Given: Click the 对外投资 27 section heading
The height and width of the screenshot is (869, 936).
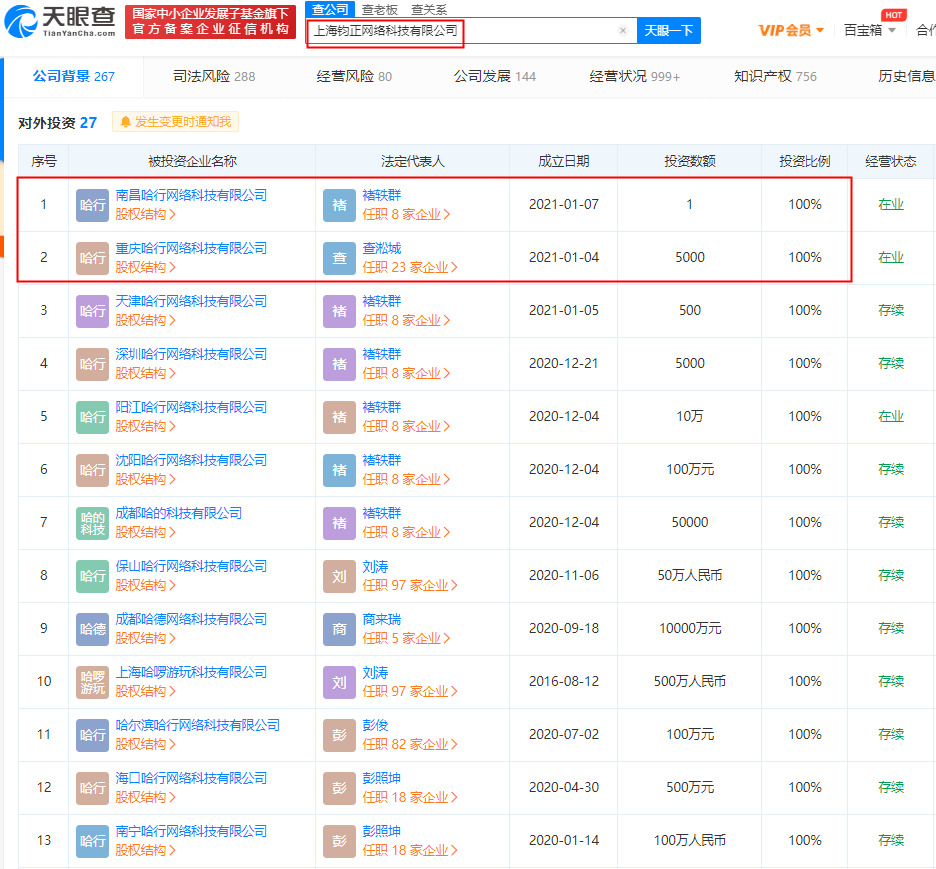Looking at the screenshot, I should [x=57, y=123].
